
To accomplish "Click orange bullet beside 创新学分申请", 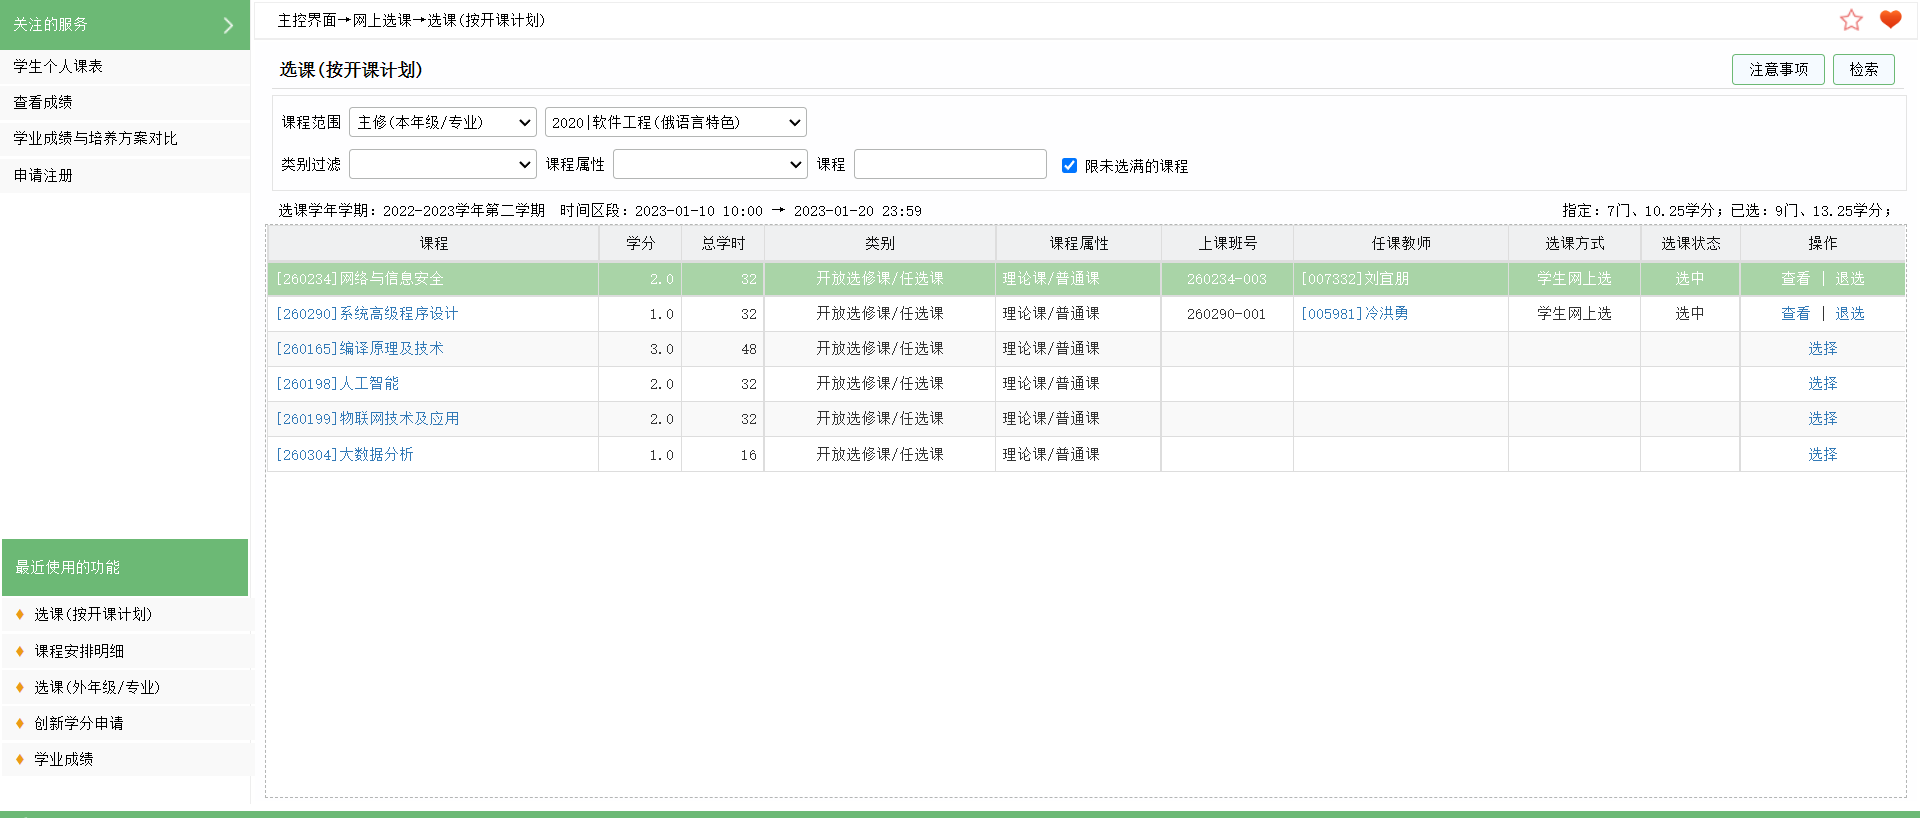I will click(20, 723).
